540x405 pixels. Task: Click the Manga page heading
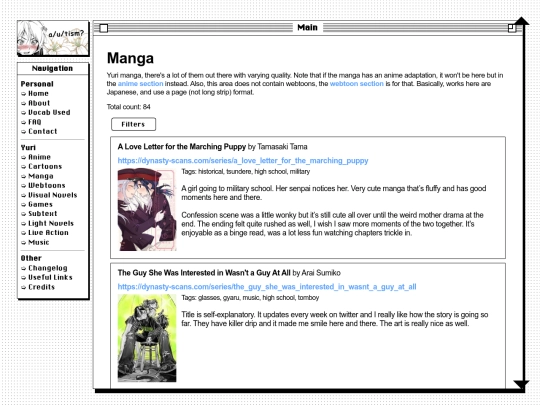[x=130, y=58]
